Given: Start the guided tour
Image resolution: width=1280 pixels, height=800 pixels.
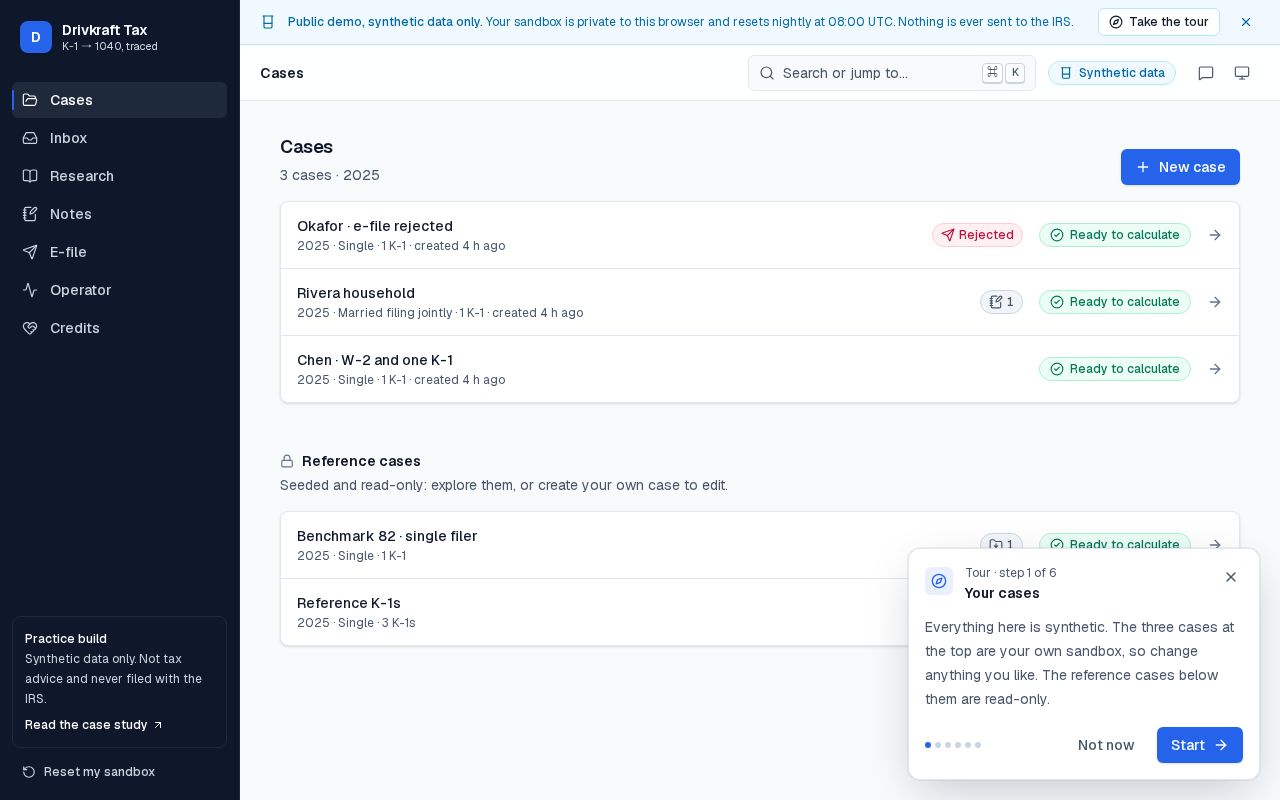Looking at the screenshot, I should pos(1200,745).
